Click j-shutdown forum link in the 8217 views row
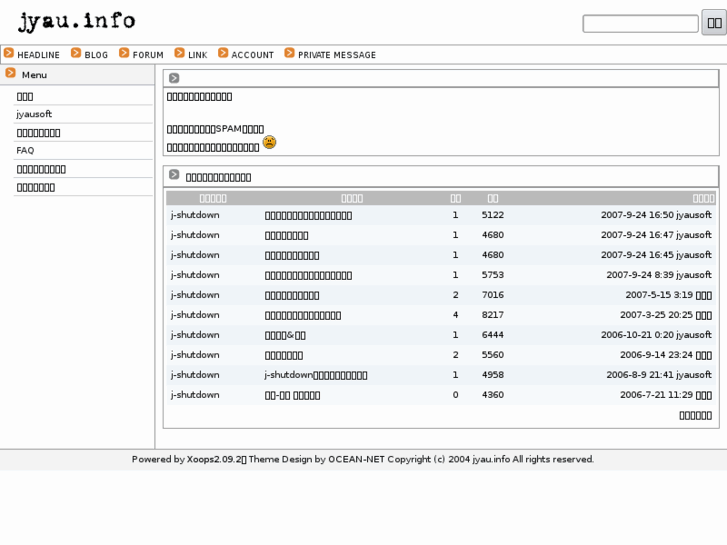Viewport: 727px width, 545px height. pyautogui.click(x=195, y=314)
